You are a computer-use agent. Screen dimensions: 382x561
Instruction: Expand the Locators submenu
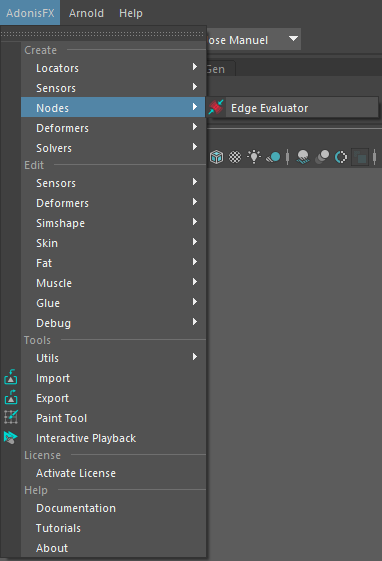coord(113,68)
